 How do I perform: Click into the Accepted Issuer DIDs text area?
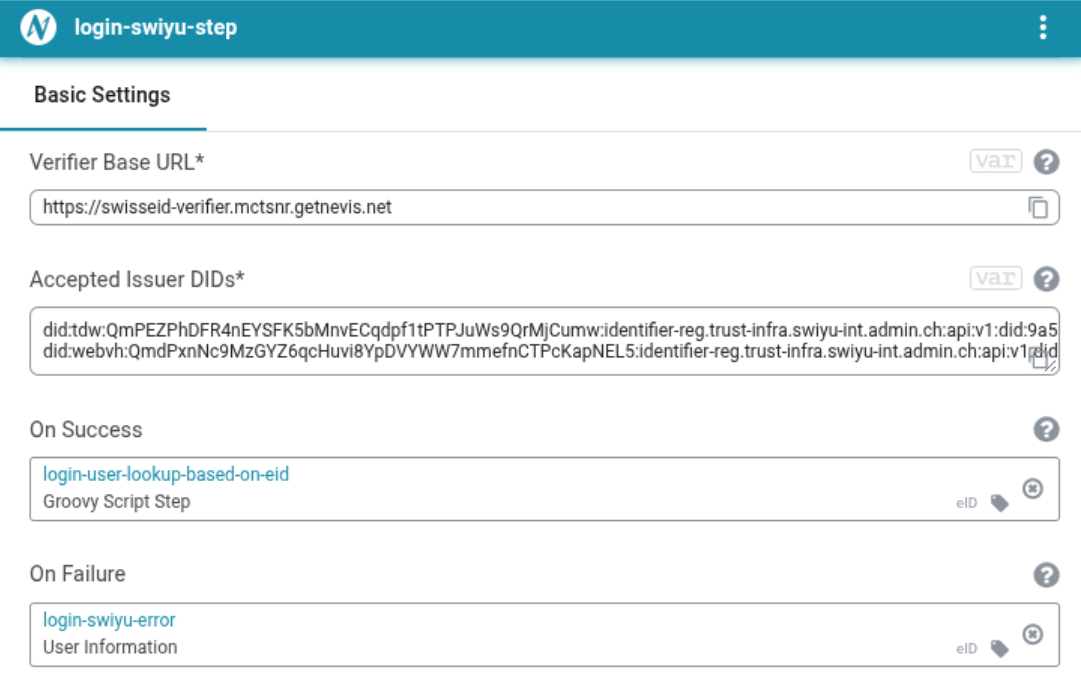[531, 341]
